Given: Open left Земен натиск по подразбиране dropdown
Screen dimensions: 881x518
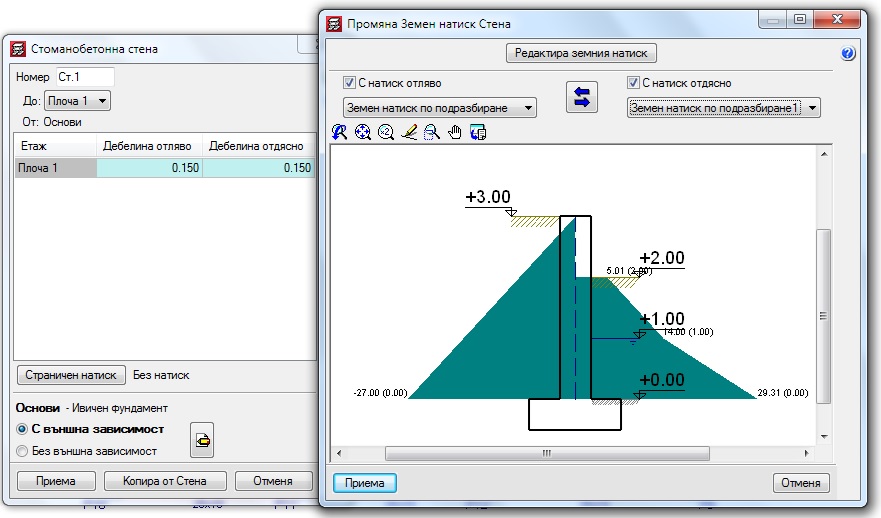Looking at the screenshot, I should [439, 108].
